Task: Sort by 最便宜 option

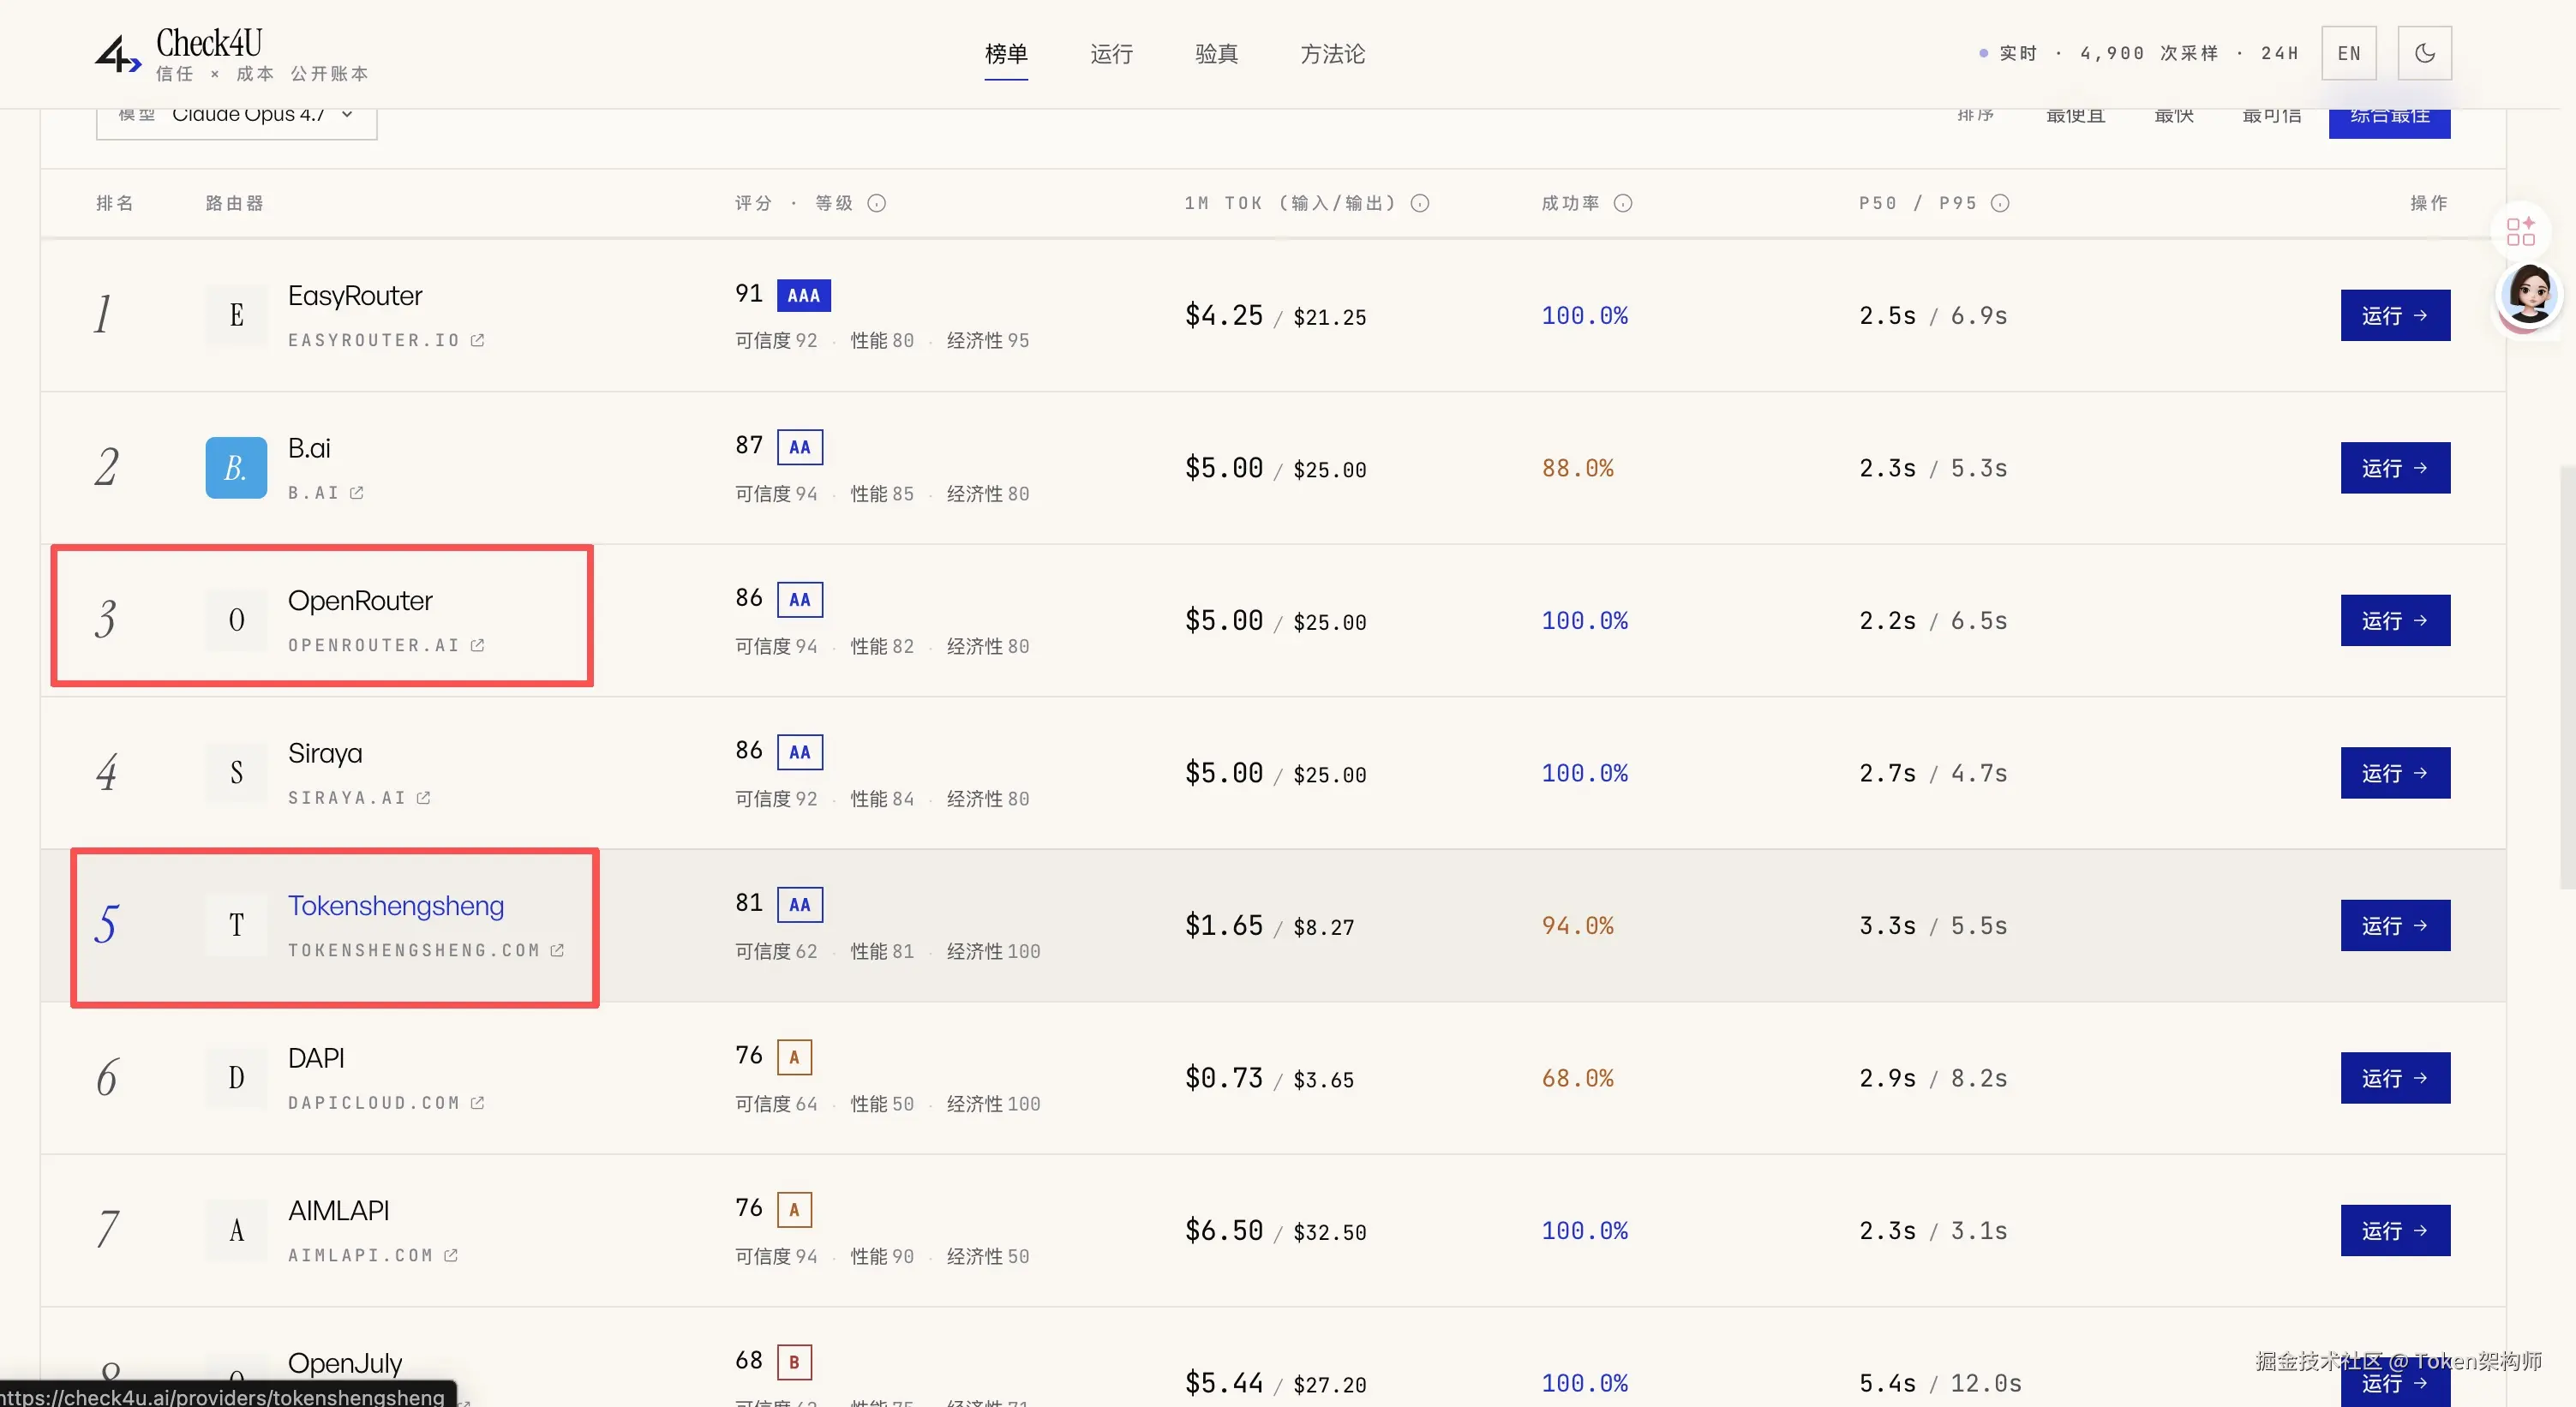Action: (2076, 116)
